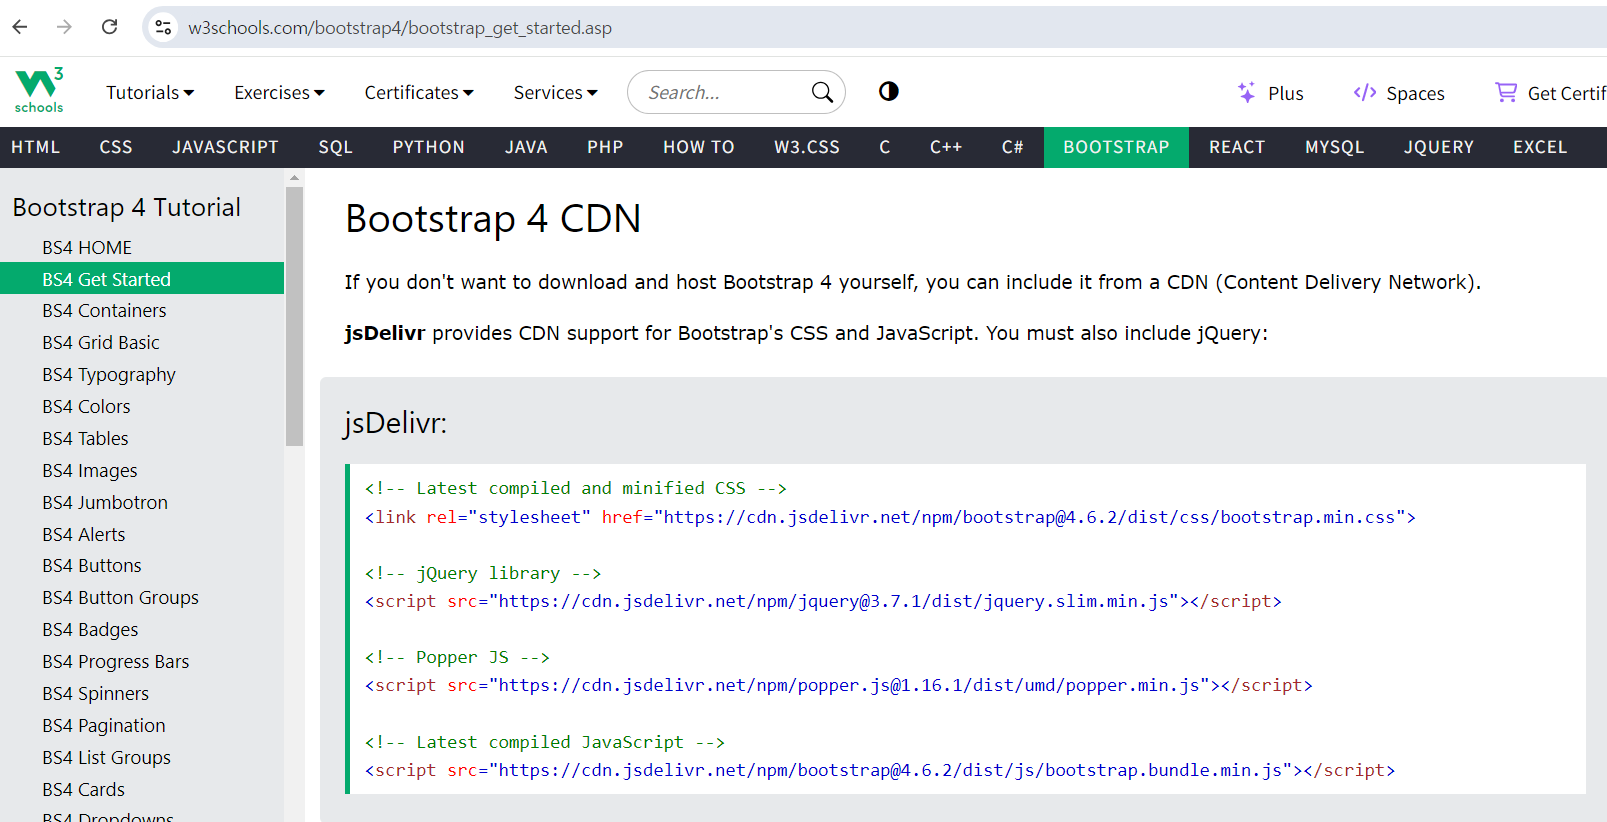
Task: Click the jquery.slim.min.js script line
Action: [x=823, y=601]
